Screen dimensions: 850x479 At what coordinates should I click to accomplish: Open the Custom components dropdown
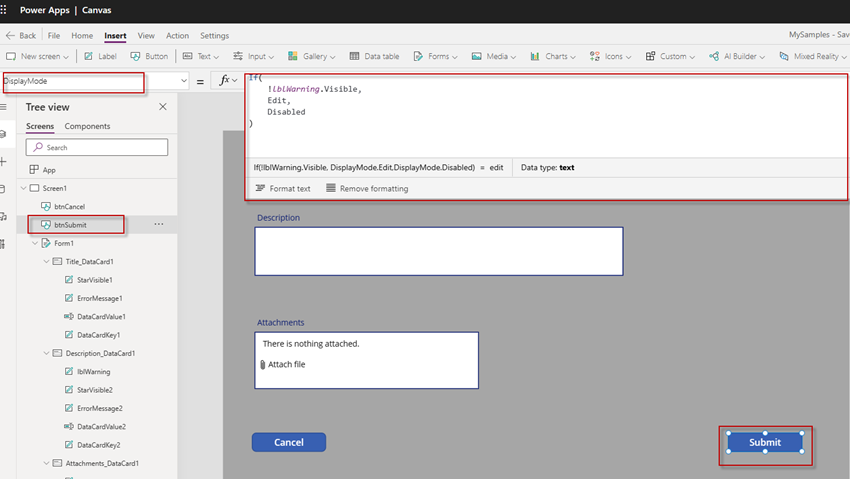(x=670, y=56)
